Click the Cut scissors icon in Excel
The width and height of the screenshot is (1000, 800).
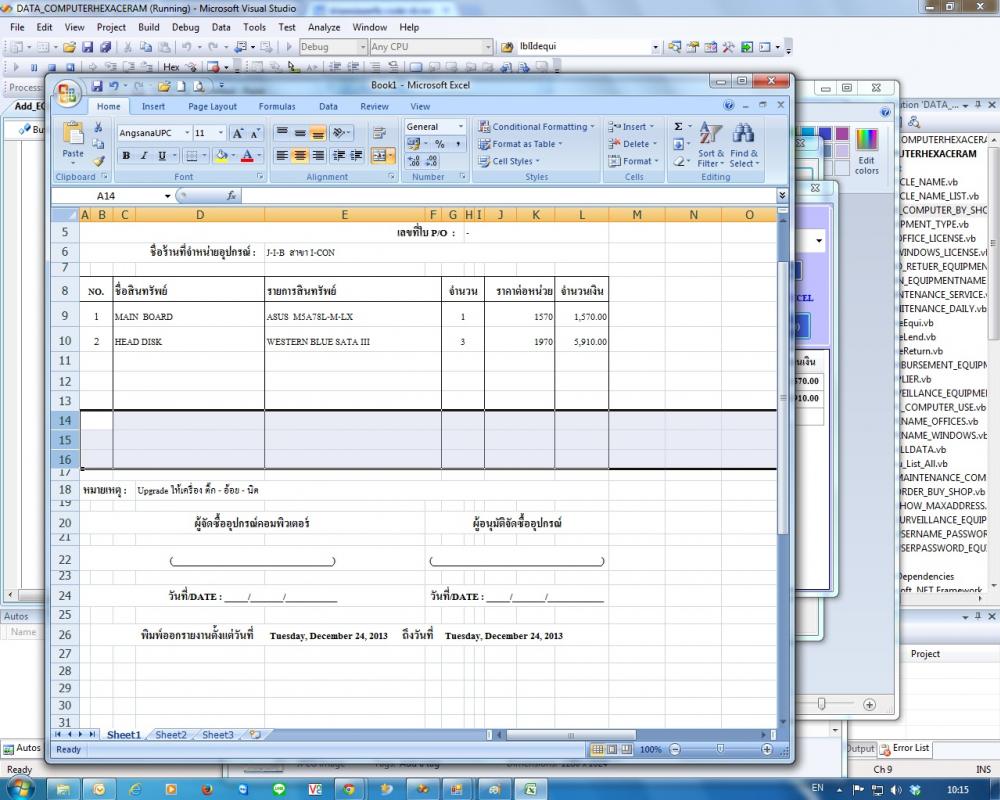tap(98, 128)
